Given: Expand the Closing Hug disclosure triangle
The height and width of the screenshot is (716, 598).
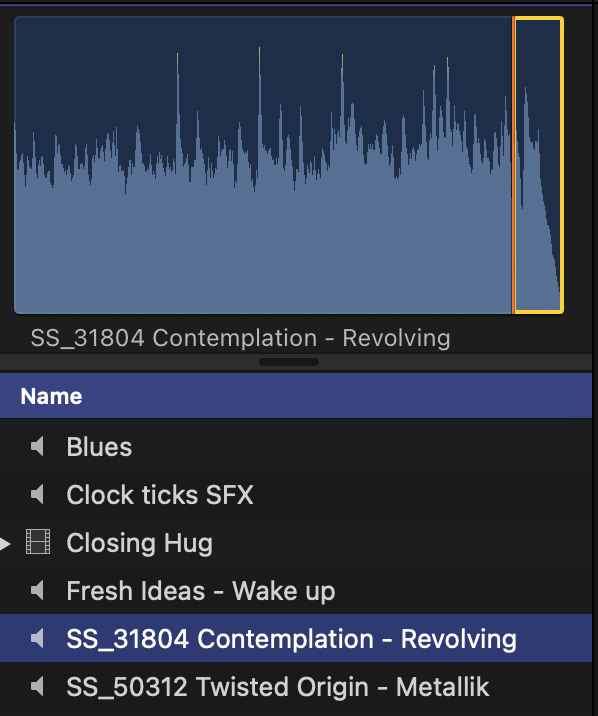Looking at the screenshot, I should click(x=5, y=543).
